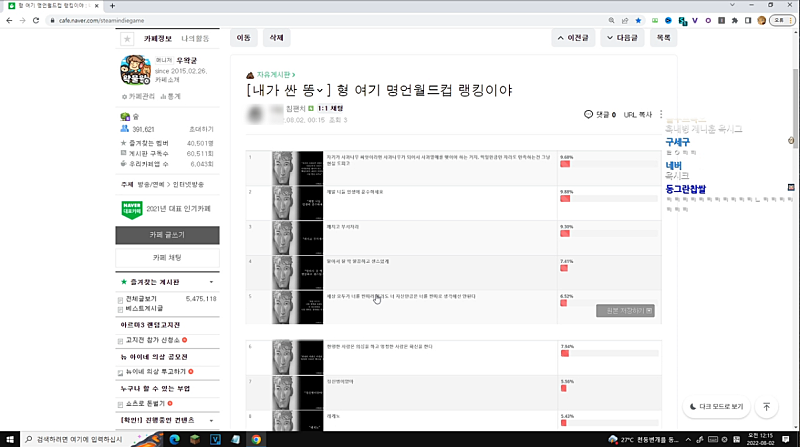Open 전체글보기 board
Screen dimensions: 800x447
tap(141, 299)
